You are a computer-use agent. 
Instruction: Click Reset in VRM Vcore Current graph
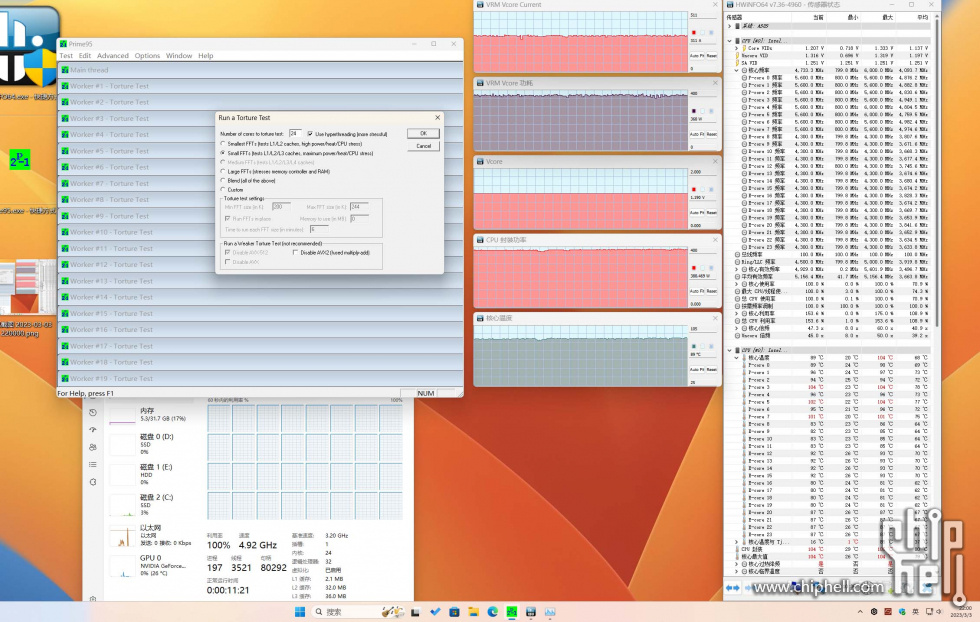point(711,56)
